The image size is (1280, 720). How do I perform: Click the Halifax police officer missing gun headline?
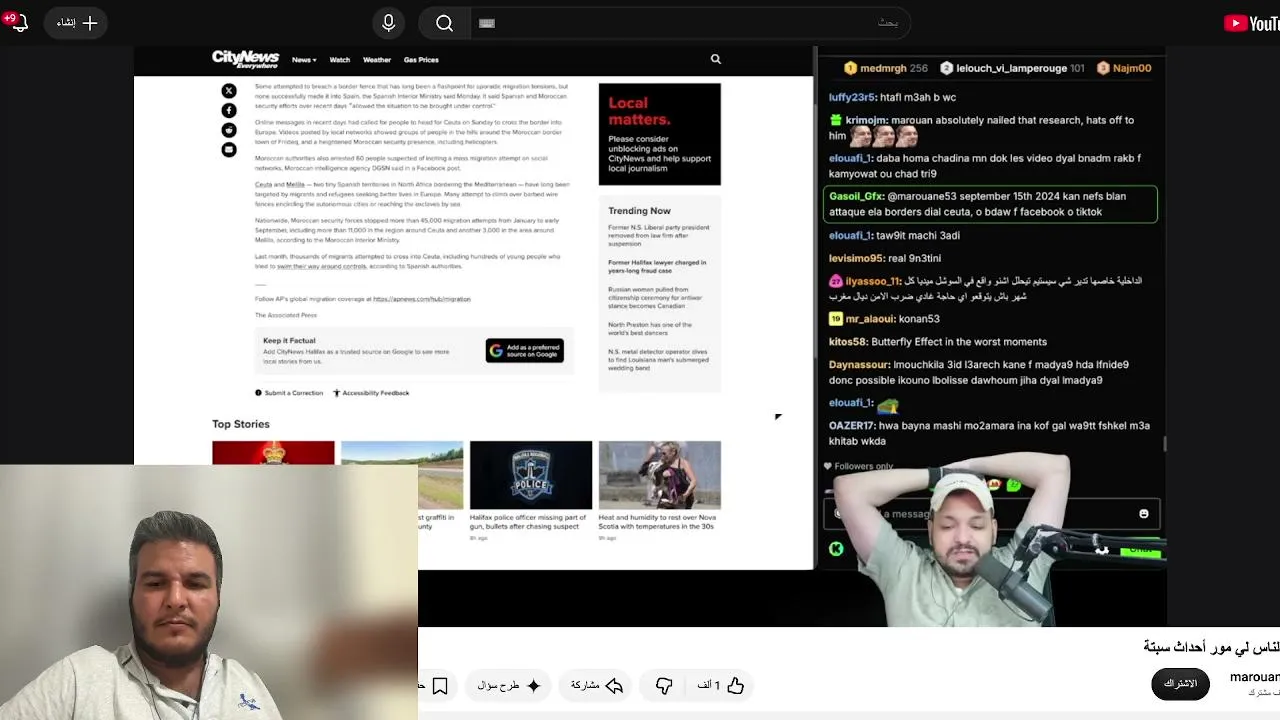(x=528, y=522)
